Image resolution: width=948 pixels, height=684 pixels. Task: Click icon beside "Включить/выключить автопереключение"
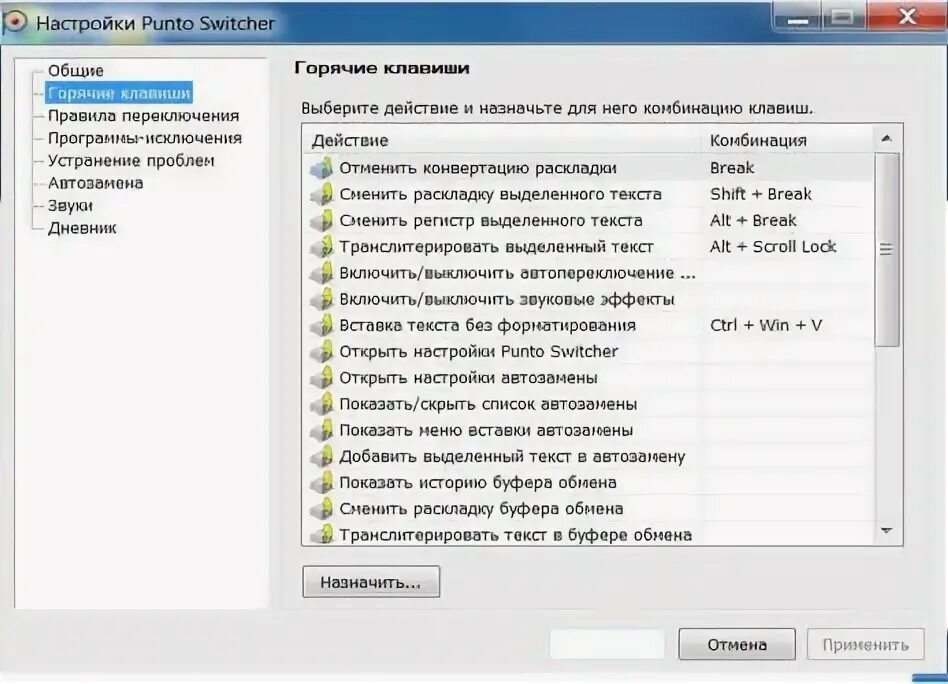(x=322, y=273)
